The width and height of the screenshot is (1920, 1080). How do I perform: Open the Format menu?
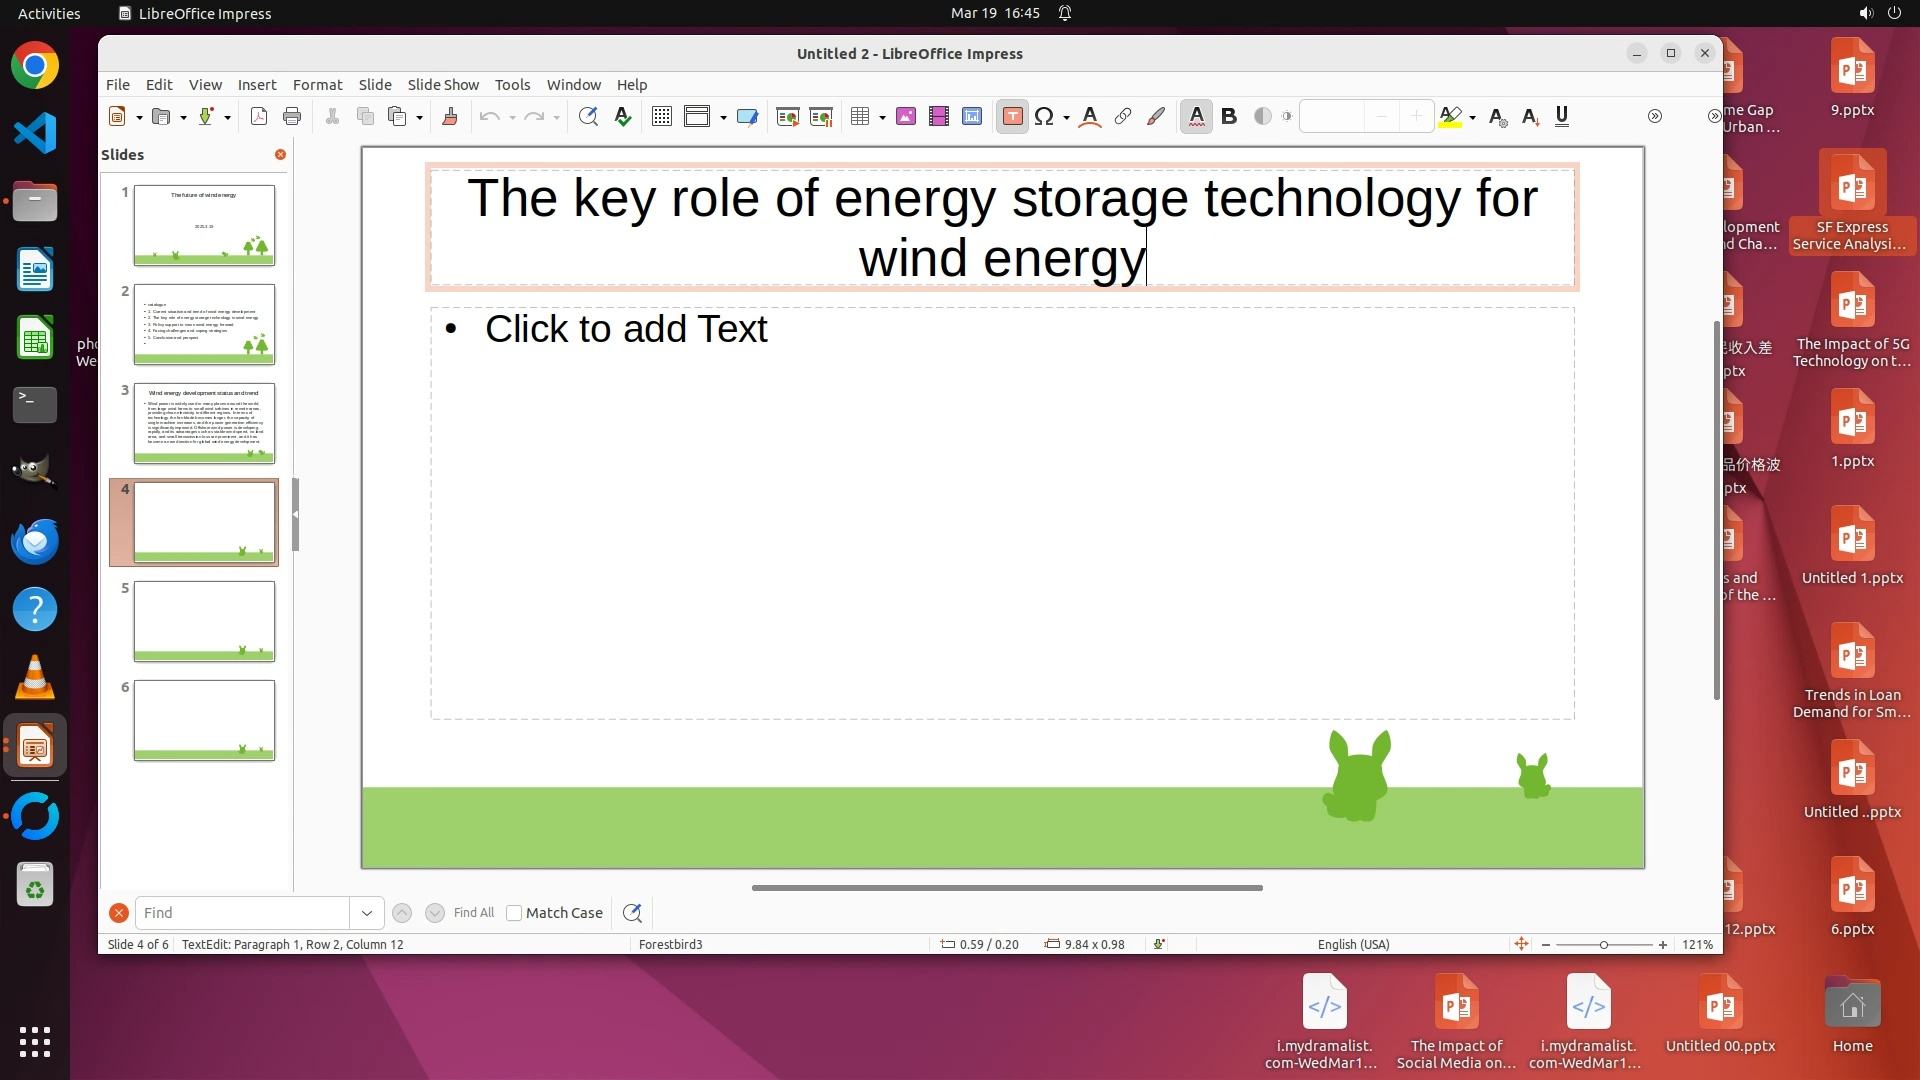coord(317,85)
